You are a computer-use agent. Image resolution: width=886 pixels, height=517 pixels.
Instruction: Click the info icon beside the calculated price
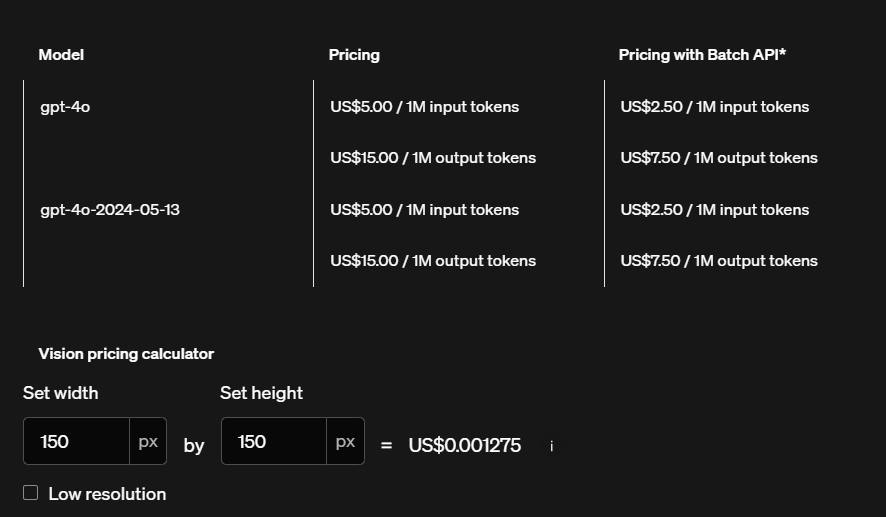point(552,446)
